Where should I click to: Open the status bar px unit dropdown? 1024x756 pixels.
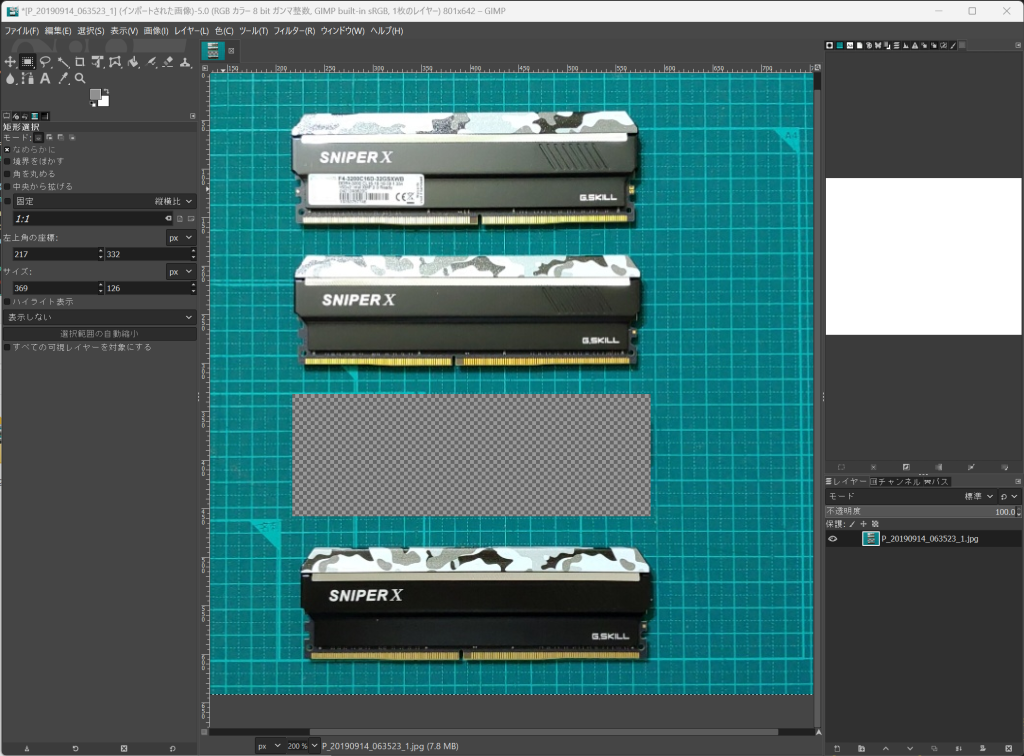(269, 746)
